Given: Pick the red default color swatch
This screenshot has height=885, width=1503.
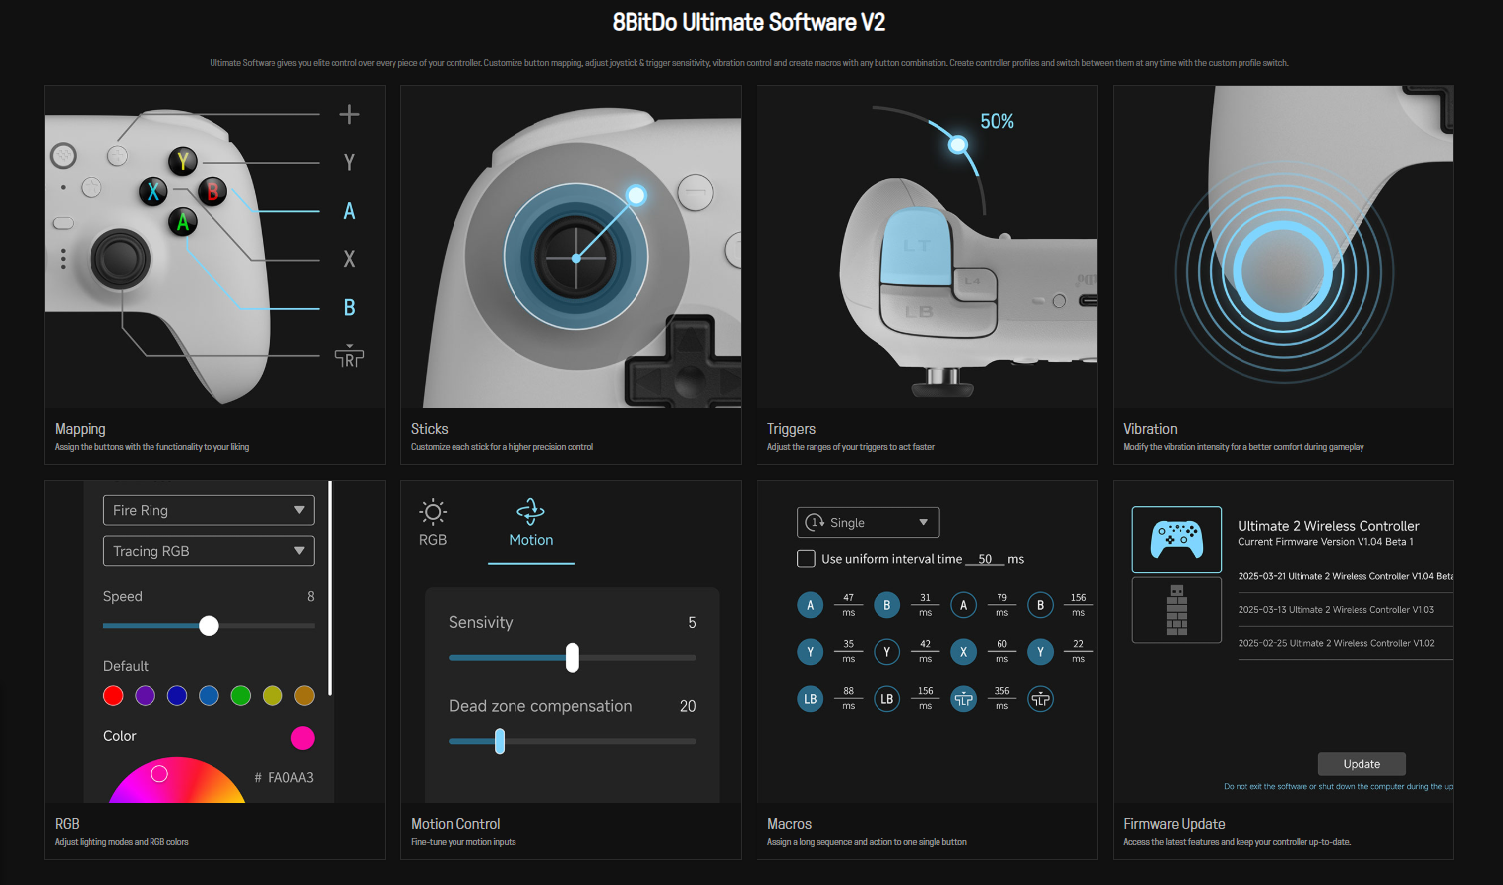Looking at the screenshot, I should click(x=113, y=696).
